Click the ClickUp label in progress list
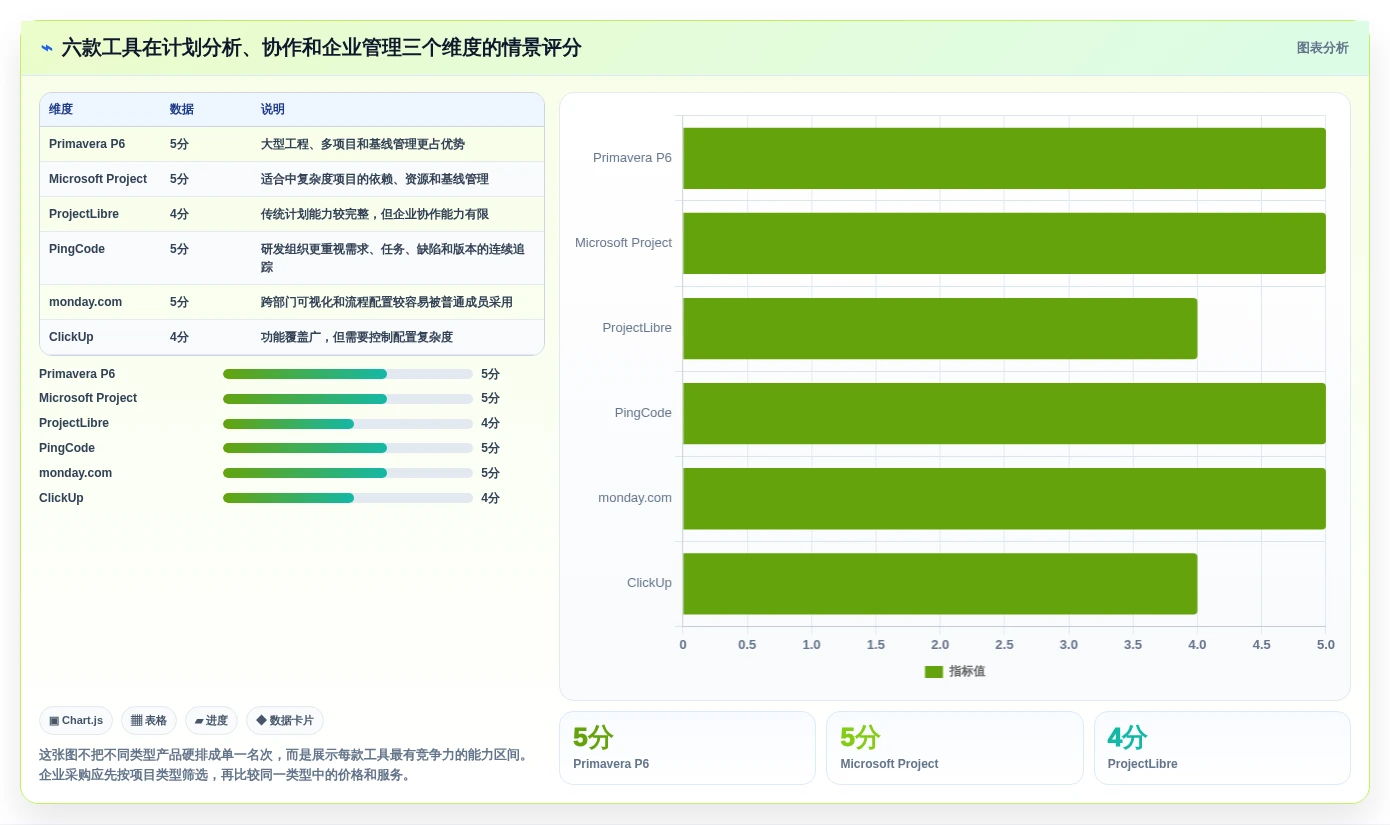Screen dimensions: 1390x825 [61, 498]
